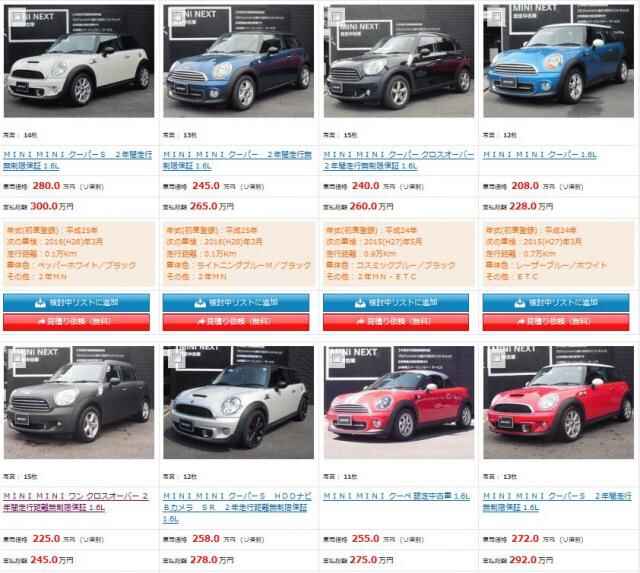Open the red Cooper S car photo
The width and height of the screenshot is (640, 573).
(558, 402)
